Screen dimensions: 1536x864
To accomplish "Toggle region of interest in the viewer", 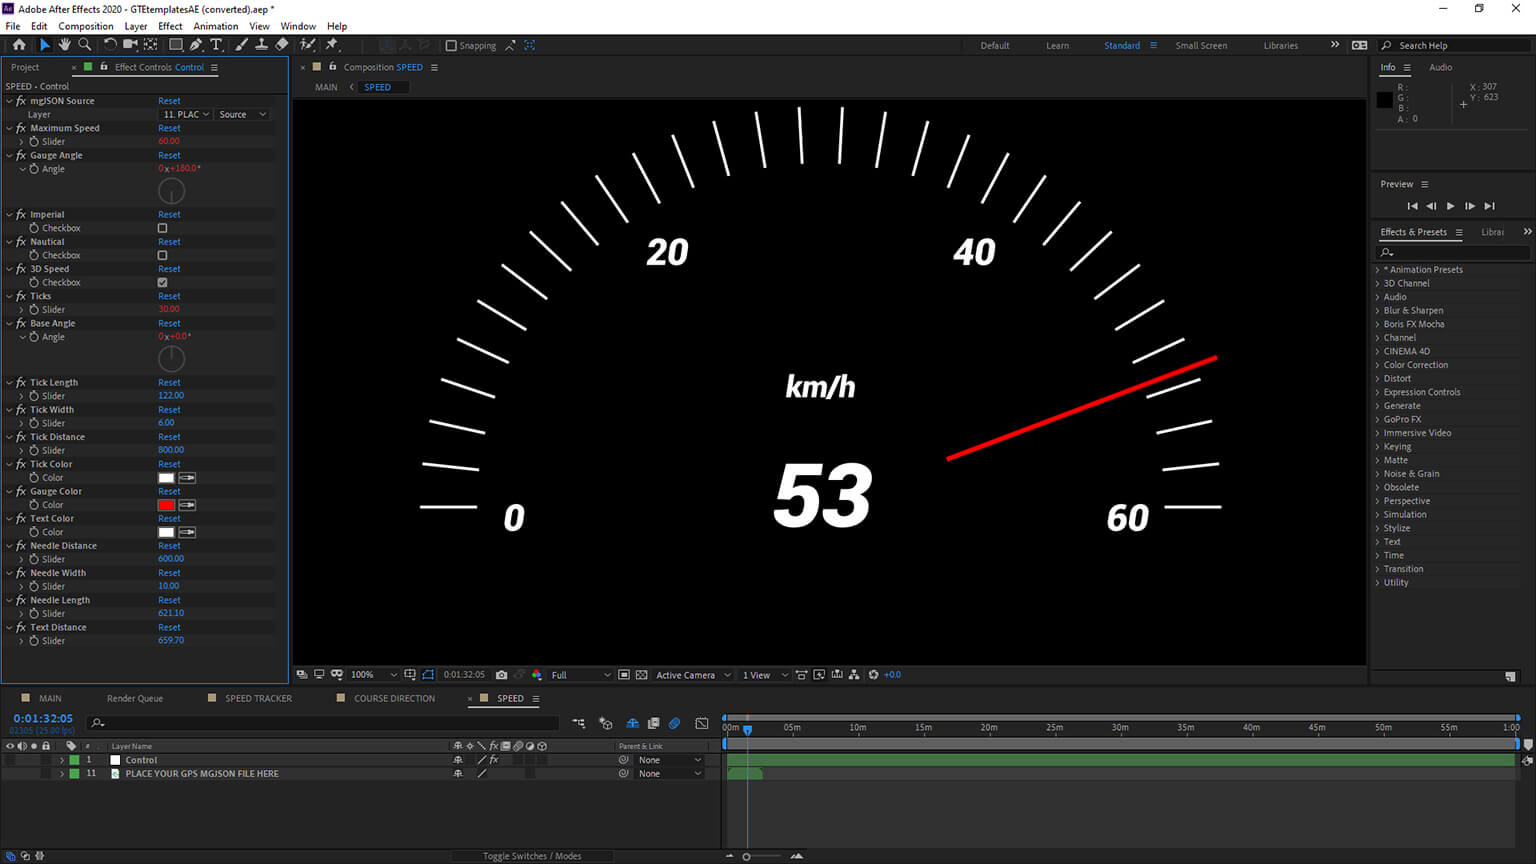I will (x=624, y=675).
